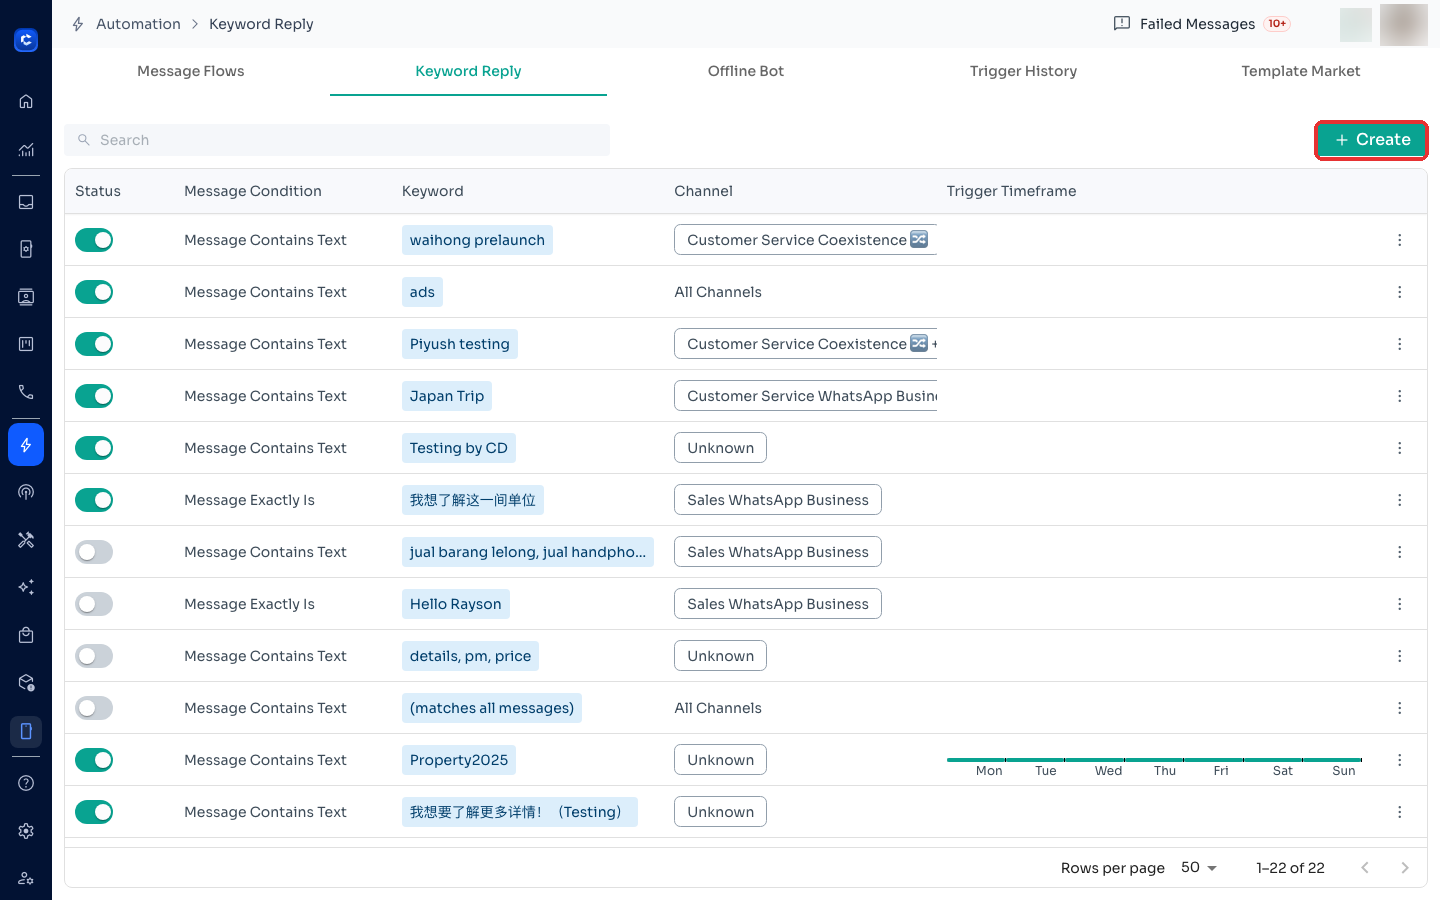This screenshot has width=1440, height=900.
Task: Open the Rows per page dropdown
Action: click(x=1198, y=868)
